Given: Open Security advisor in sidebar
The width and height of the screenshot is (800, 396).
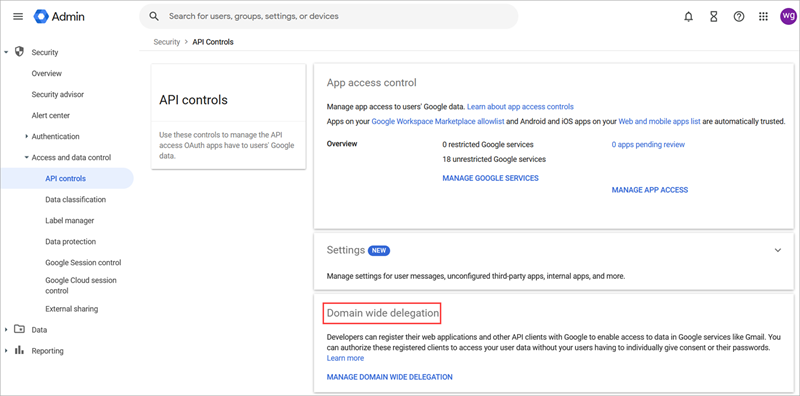Looking at the screenshot, I should [58, 94].
